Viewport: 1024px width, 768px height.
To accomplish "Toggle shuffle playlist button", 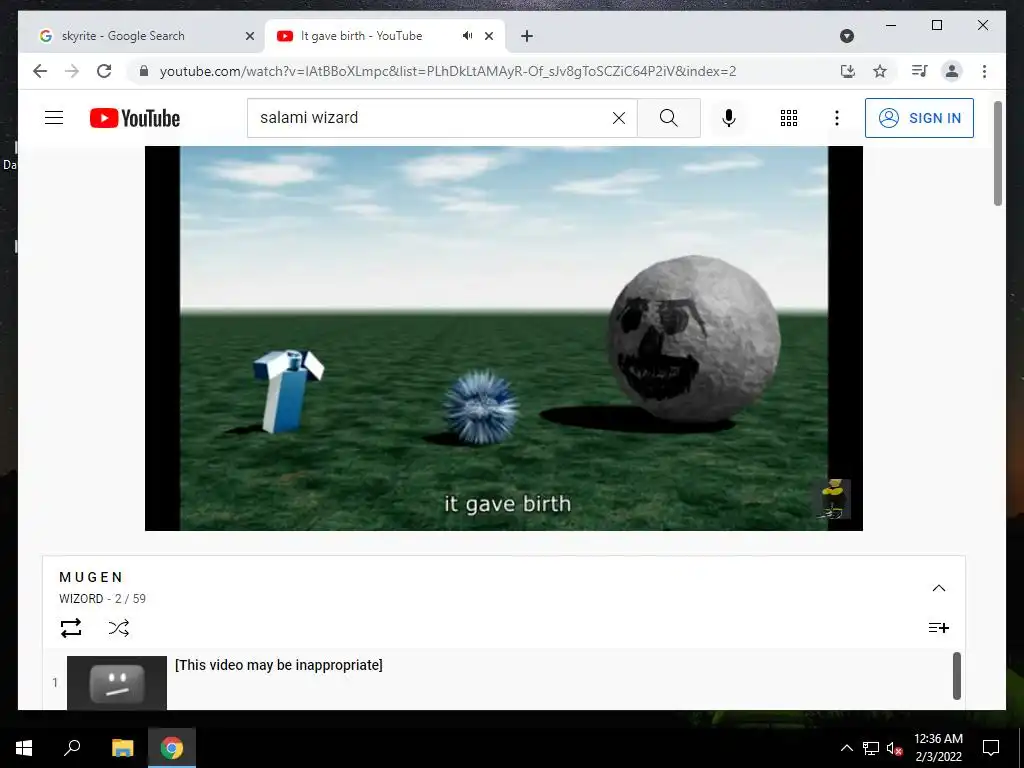I will (x=118, y=628).
